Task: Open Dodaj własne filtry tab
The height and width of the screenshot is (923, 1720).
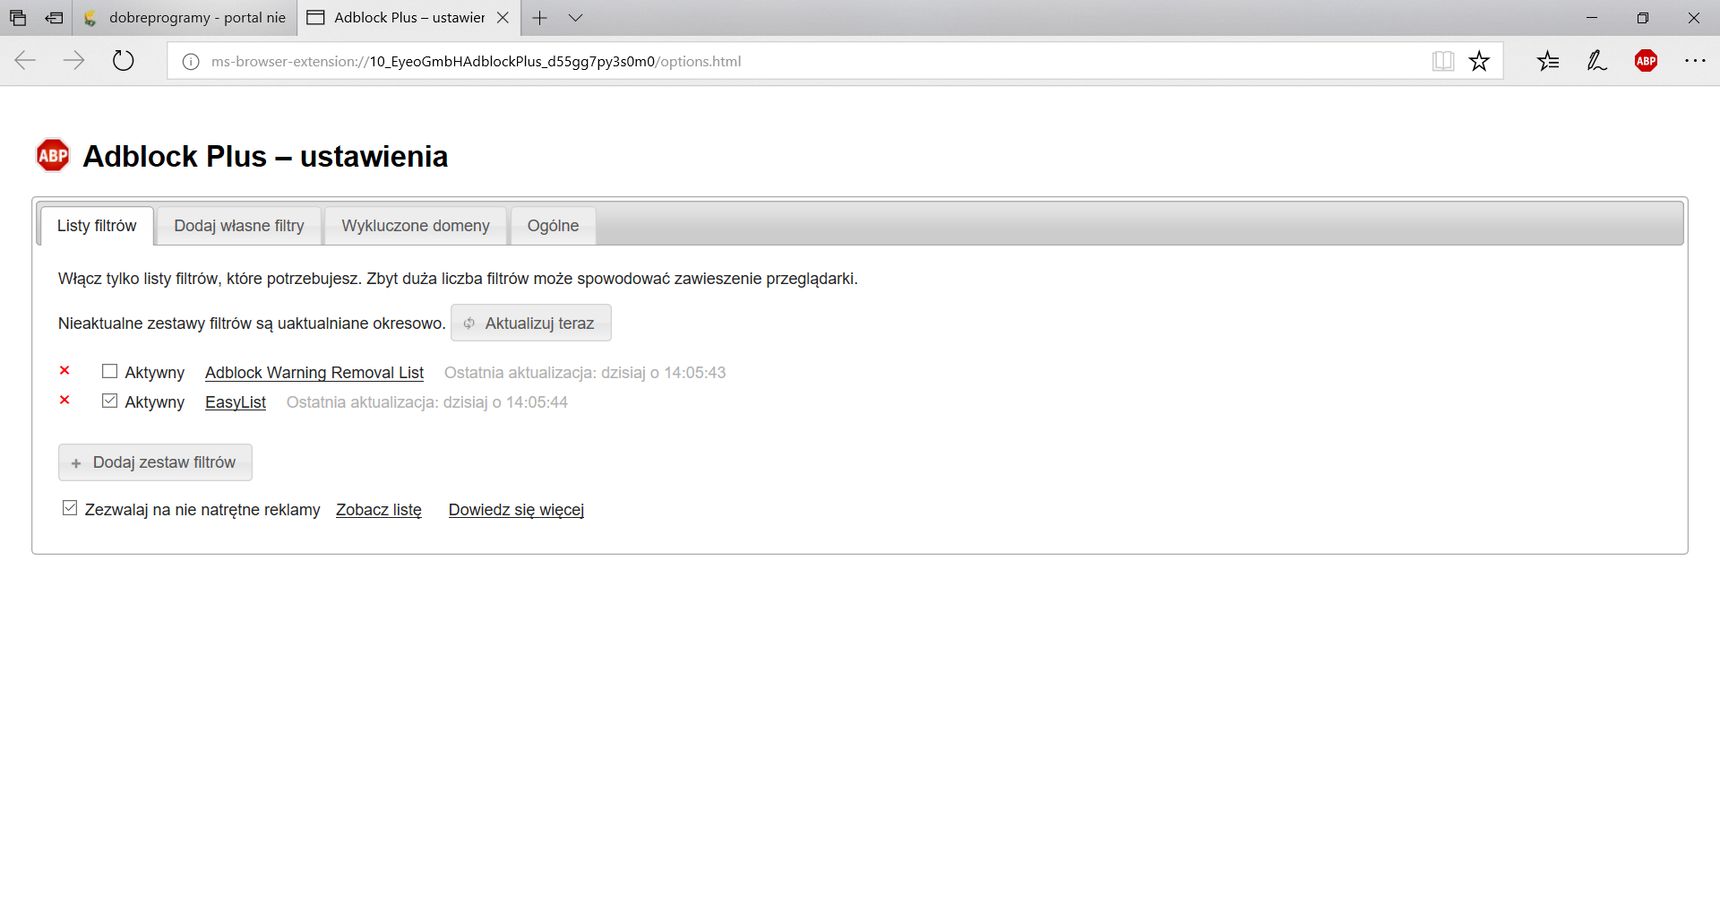Action: 239,226
